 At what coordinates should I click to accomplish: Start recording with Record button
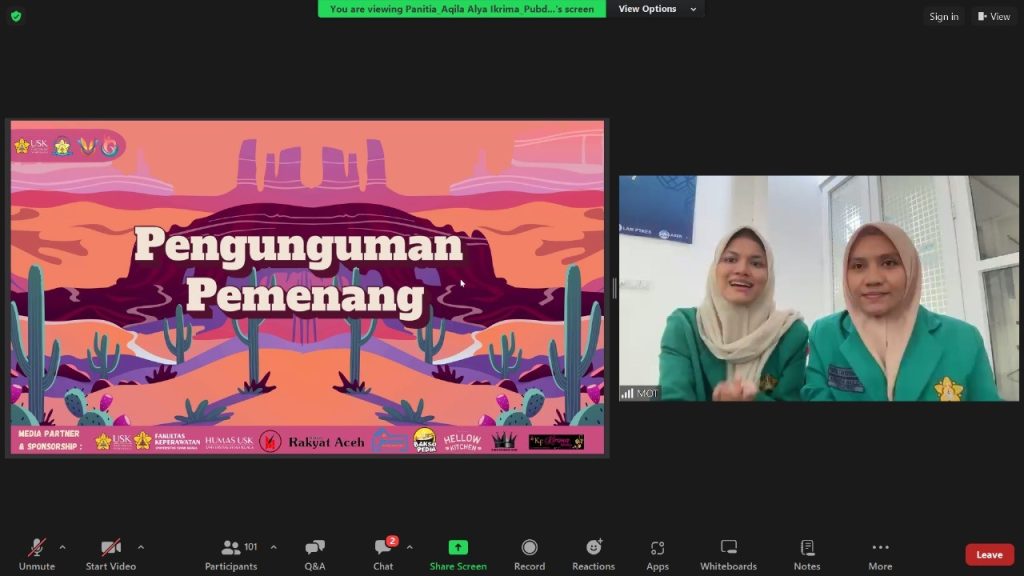529,553
